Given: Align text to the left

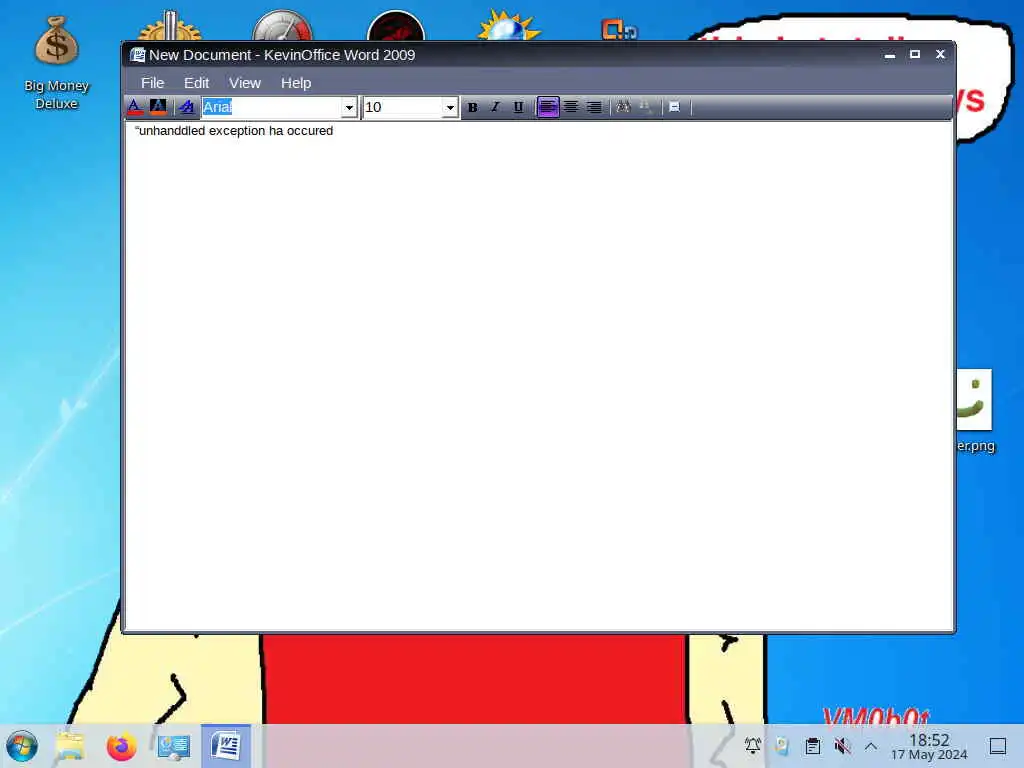Looking at the screenshot, I should click(x=548, y=107).
